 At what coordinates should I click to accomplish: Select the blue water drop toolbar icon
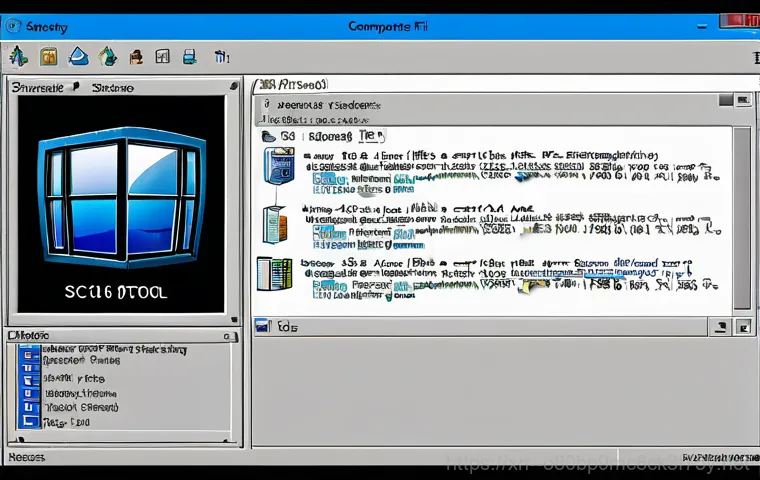80,56
